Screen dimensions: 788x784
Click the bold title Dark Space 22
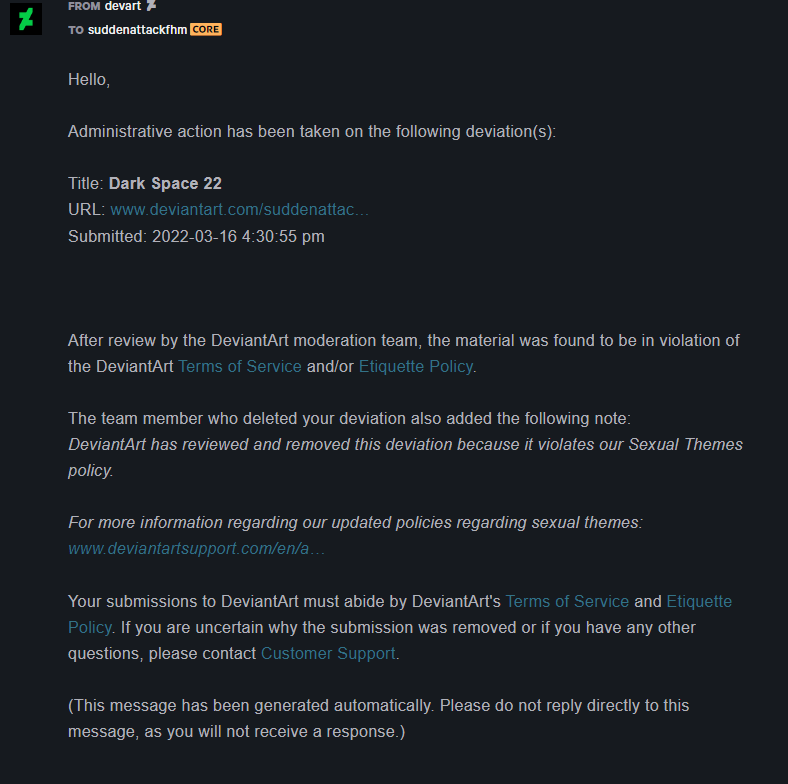(x=165, y=183)
